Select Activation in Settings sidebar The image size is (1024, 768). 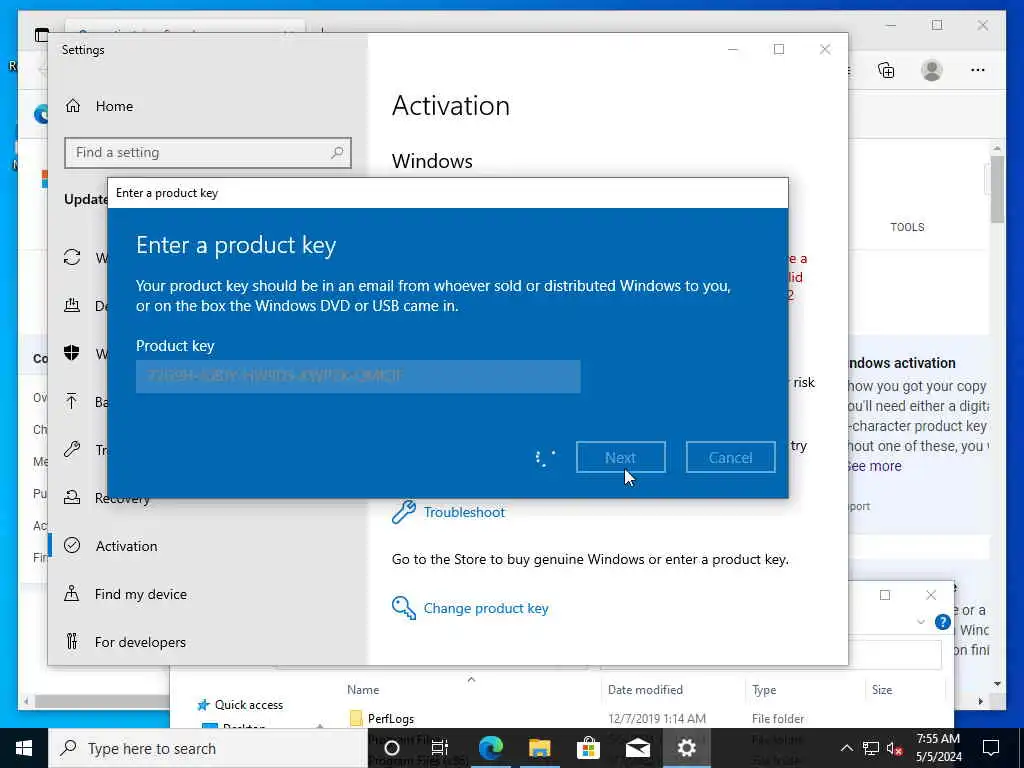[126, 546]
